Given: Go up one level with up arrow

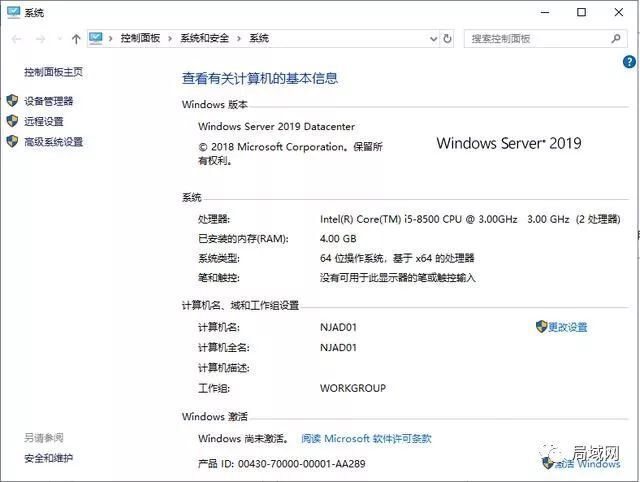Looking at the screenshot, I should point(76,39).
